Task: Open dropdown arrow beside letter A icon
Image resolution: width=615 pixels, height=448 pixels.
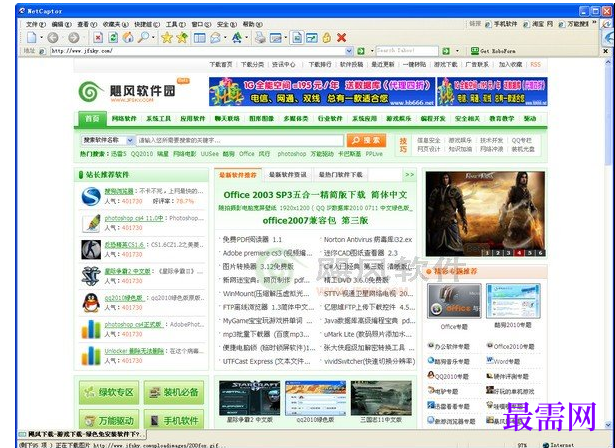Action: coord(246,38)
